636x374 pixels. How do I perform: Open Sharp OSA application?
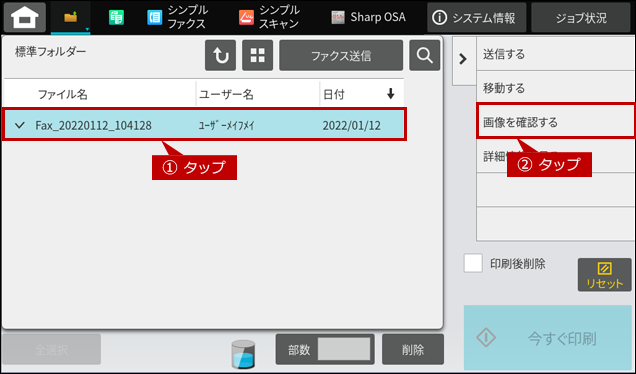tap(368, 17)
